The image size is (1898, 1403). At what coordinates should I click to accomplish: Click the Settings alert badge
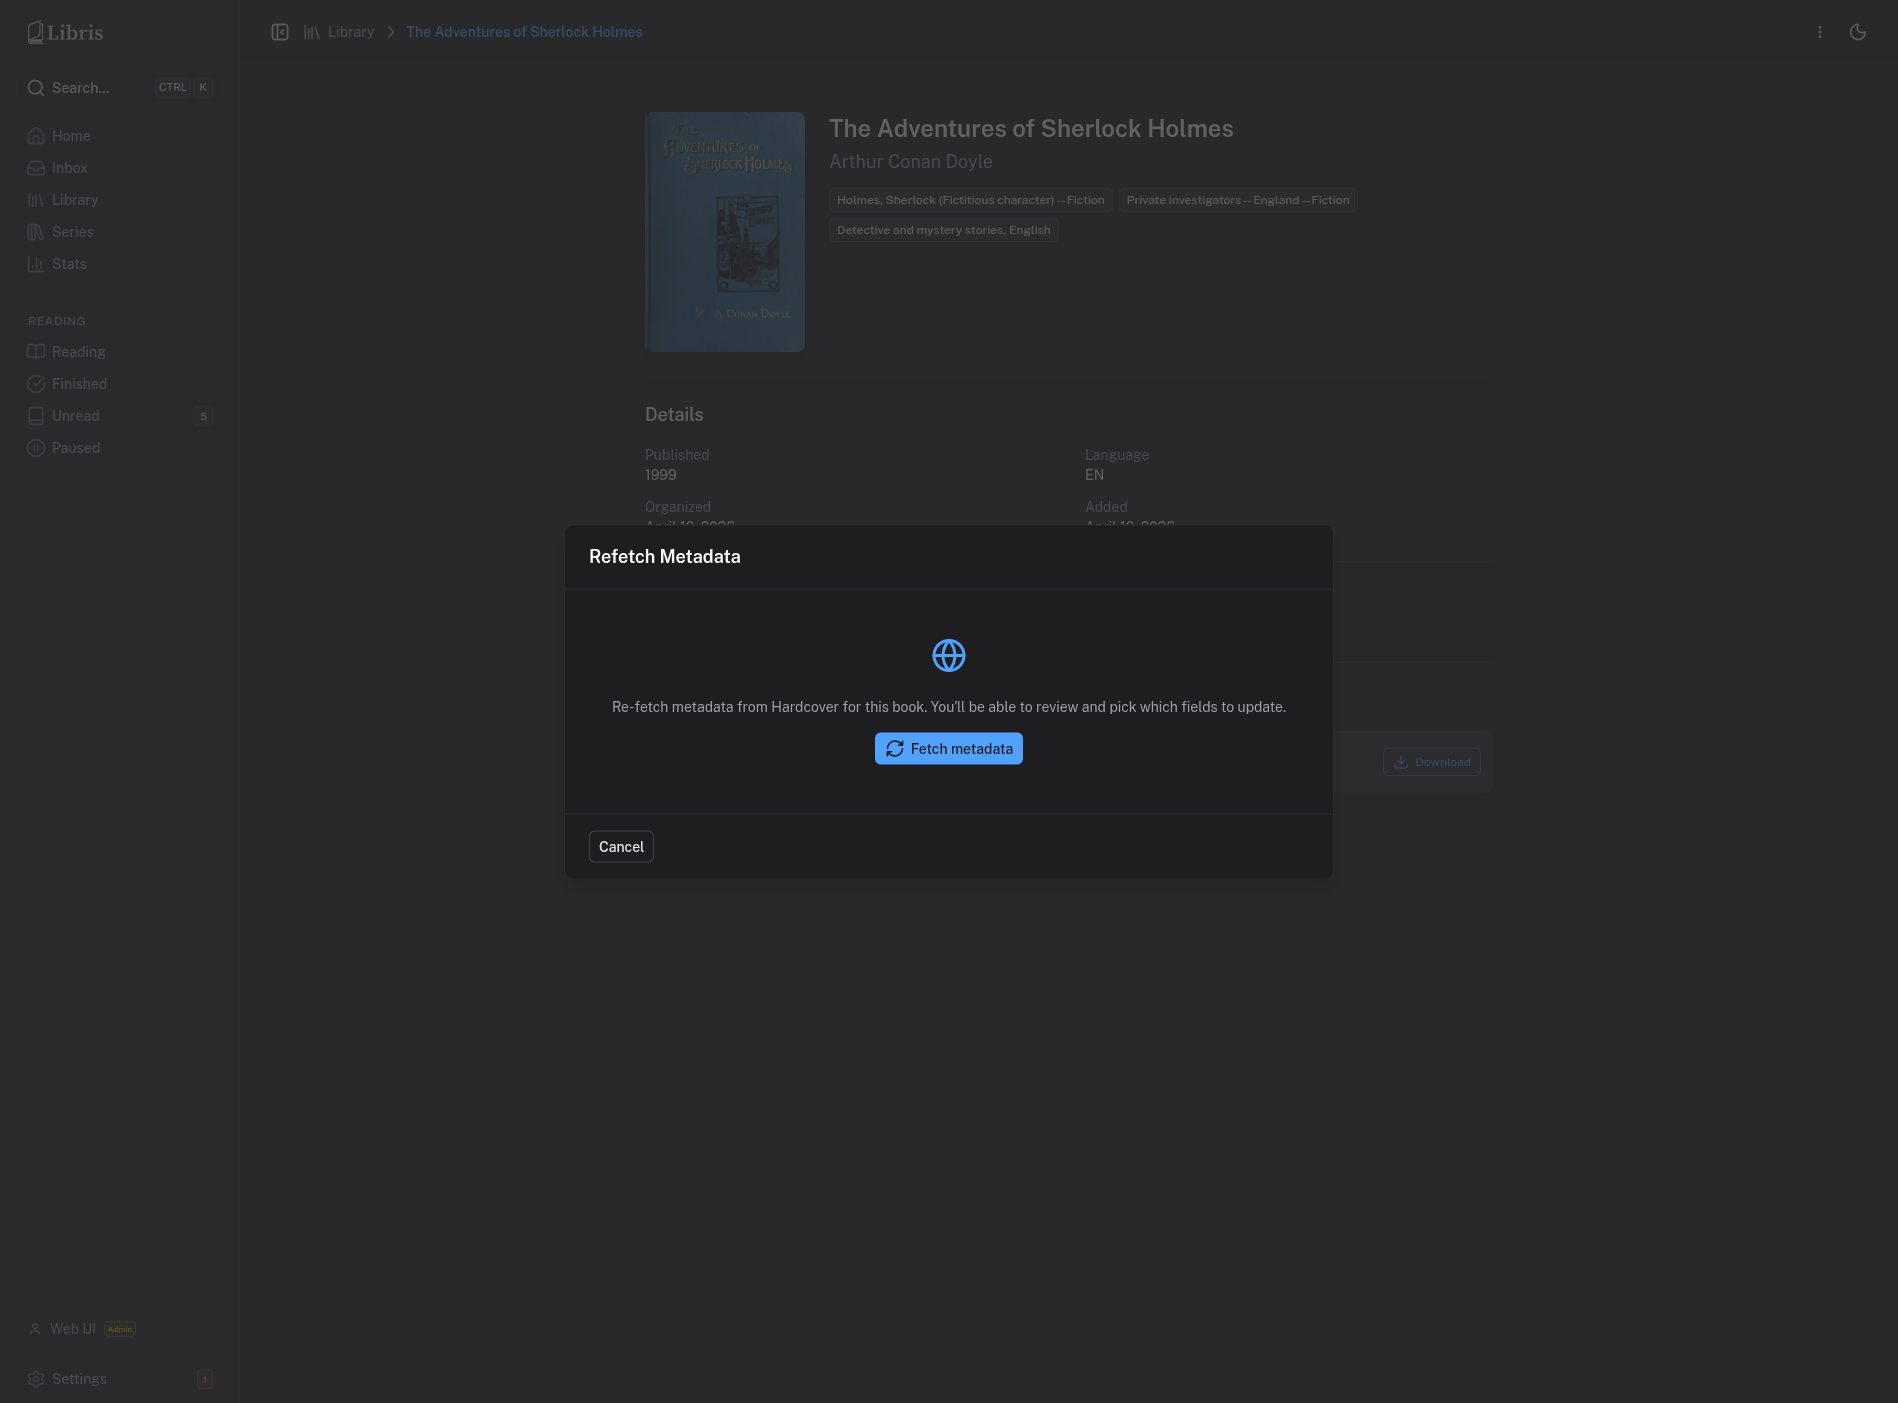point(205,1379)
